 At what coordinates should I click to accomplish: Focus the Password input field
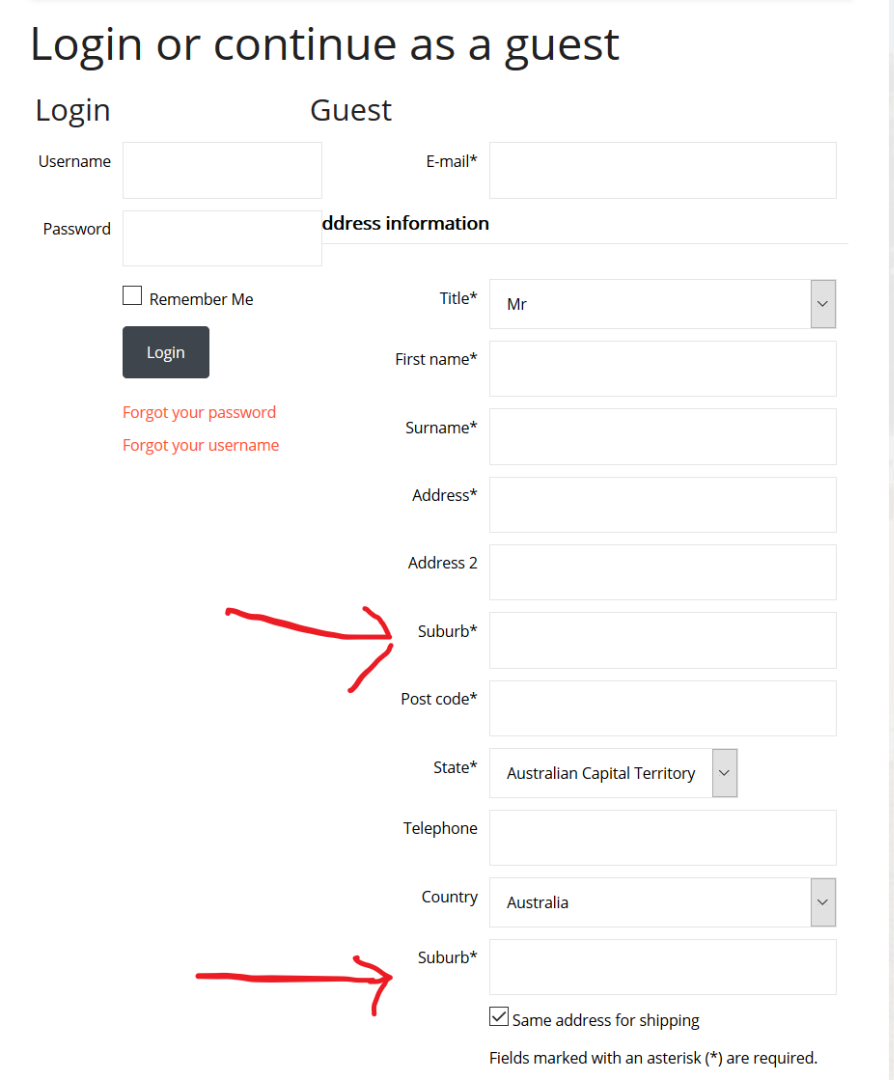(222, 238)
